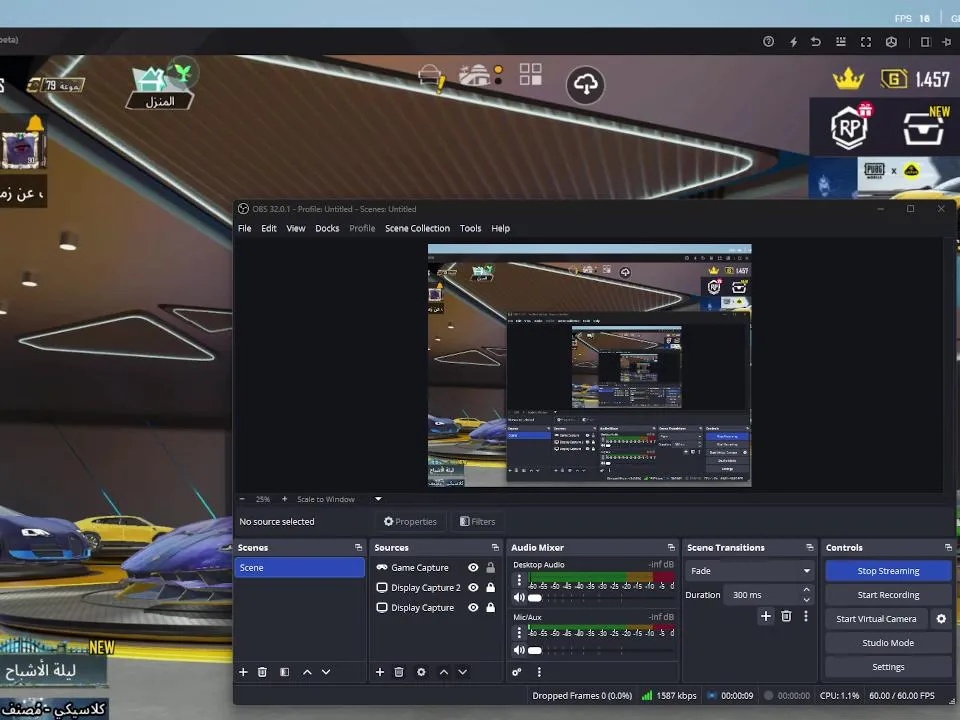Toggle lock on Game Capture source
Viewport: 960px width, 720px height.
490,568
